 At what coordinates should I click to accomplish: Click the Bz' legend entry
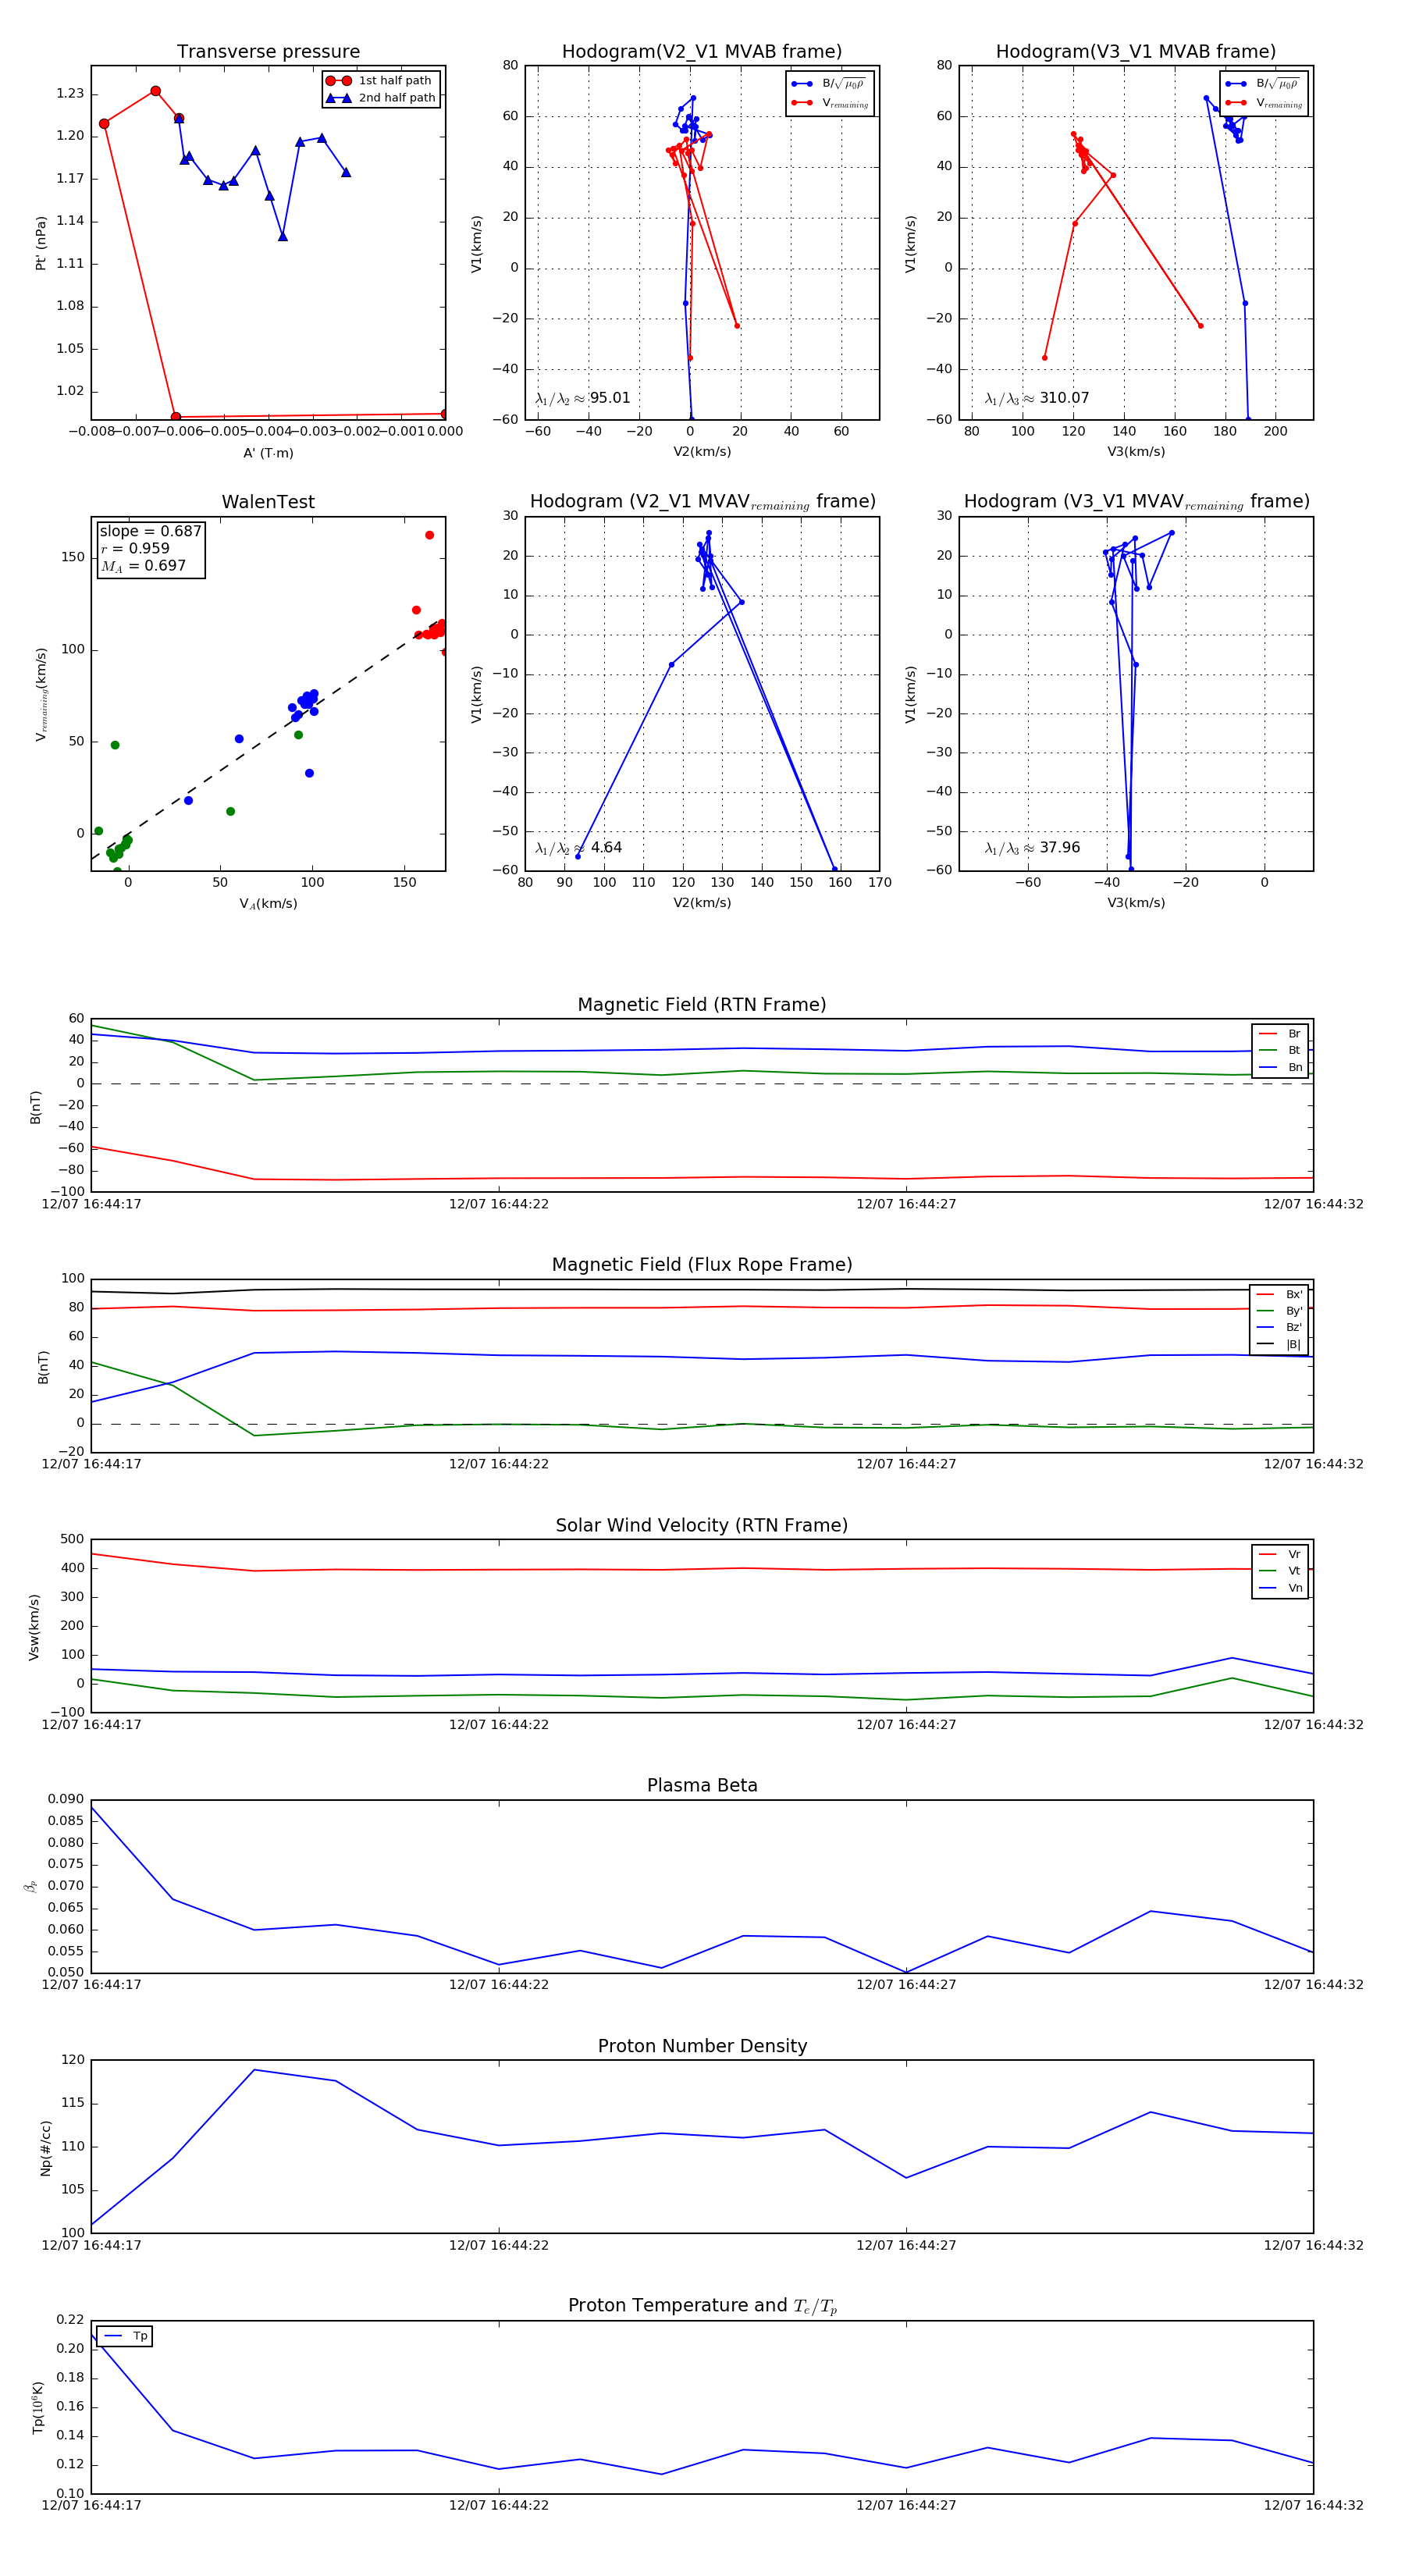coord(1280,1327)
